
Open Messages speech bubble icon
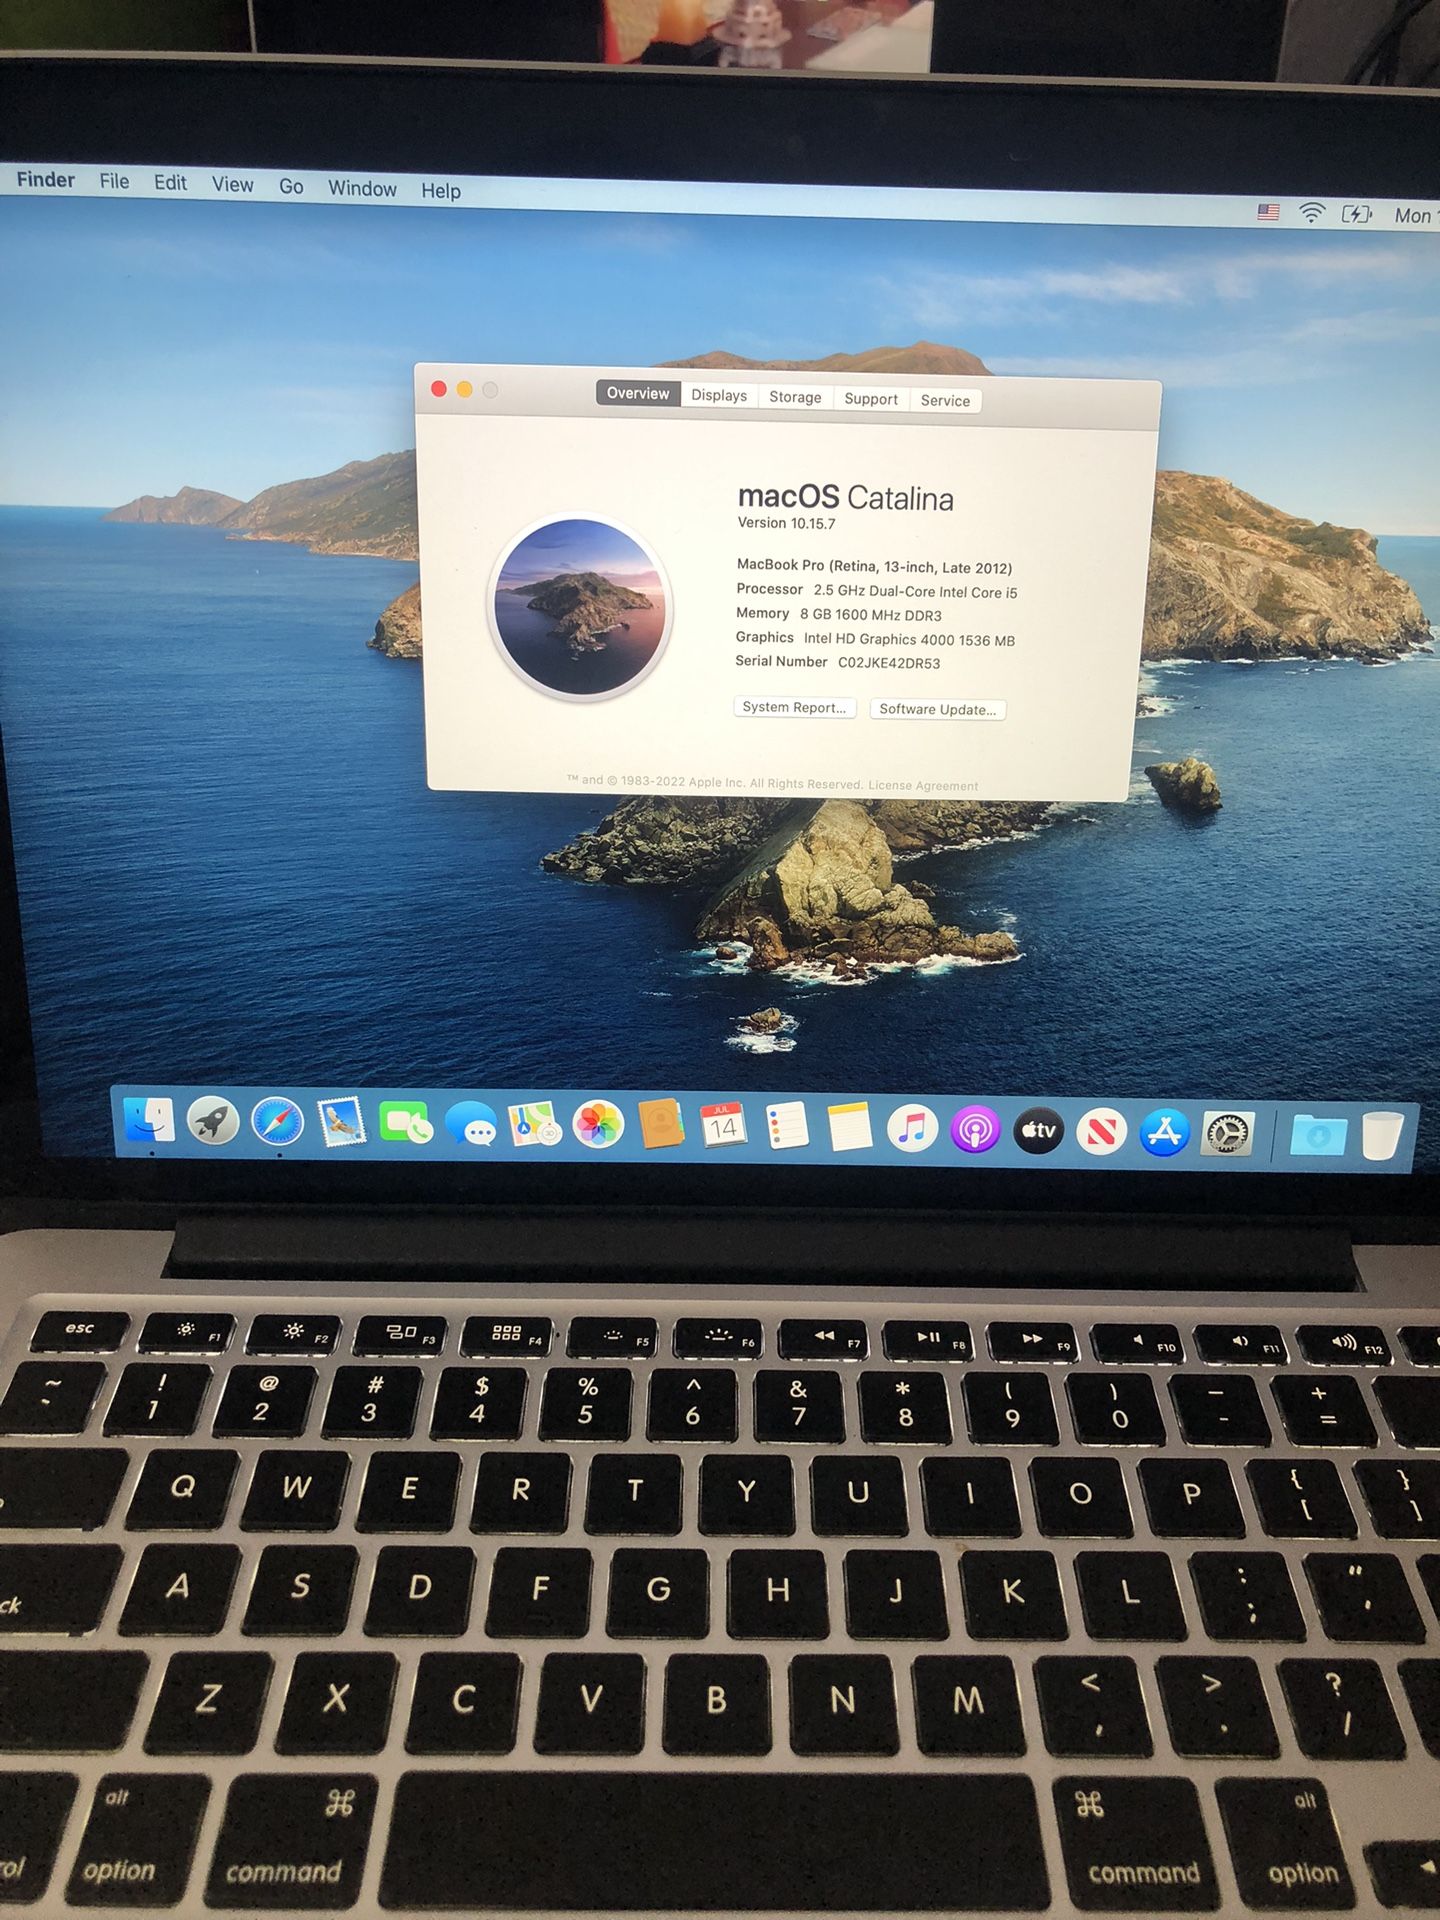[x=470, y=1125]
